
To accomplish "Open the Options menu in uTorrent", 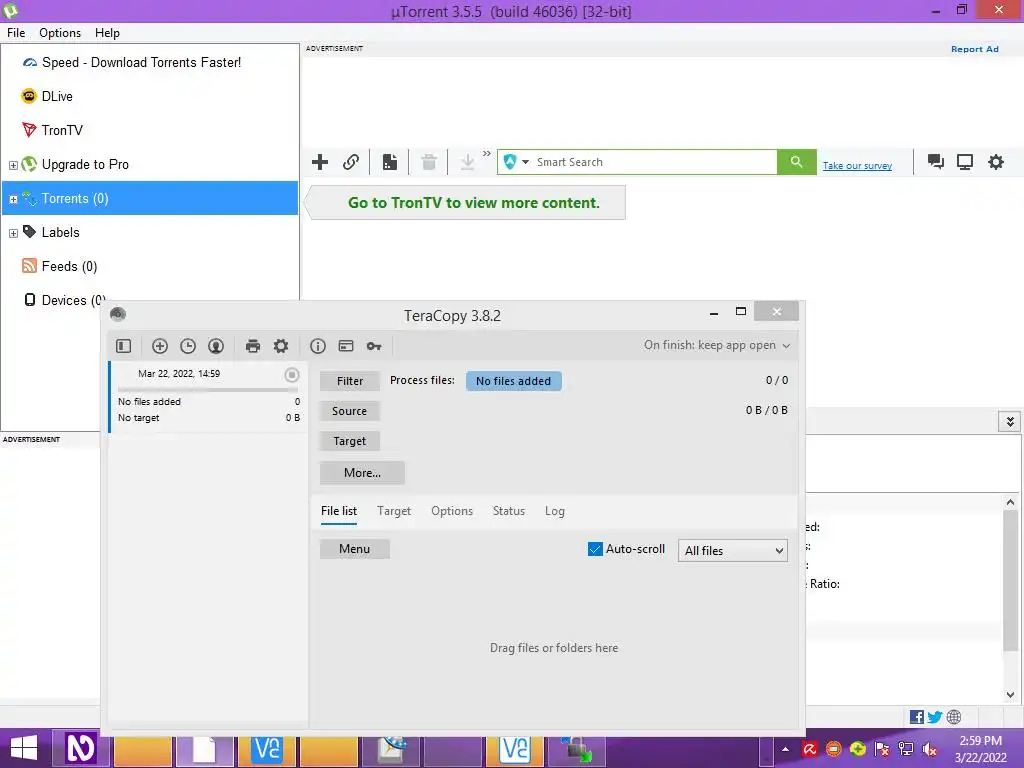I will click(x=59, y=33).
